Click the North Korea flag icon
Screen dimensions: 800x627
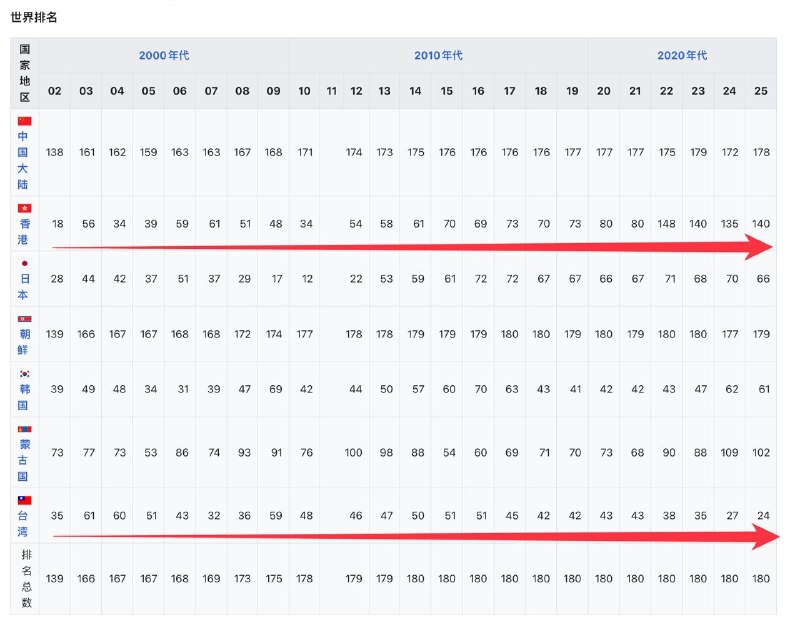coord(24,319)
